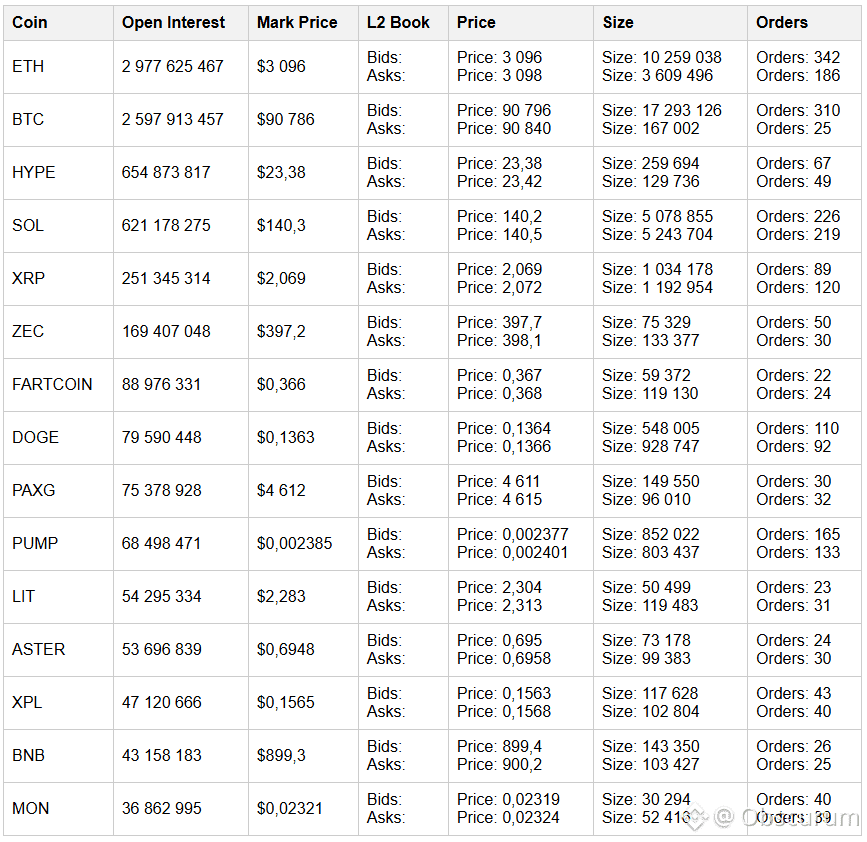
Task: Click the Coin column header
Action: pos(30,22)
